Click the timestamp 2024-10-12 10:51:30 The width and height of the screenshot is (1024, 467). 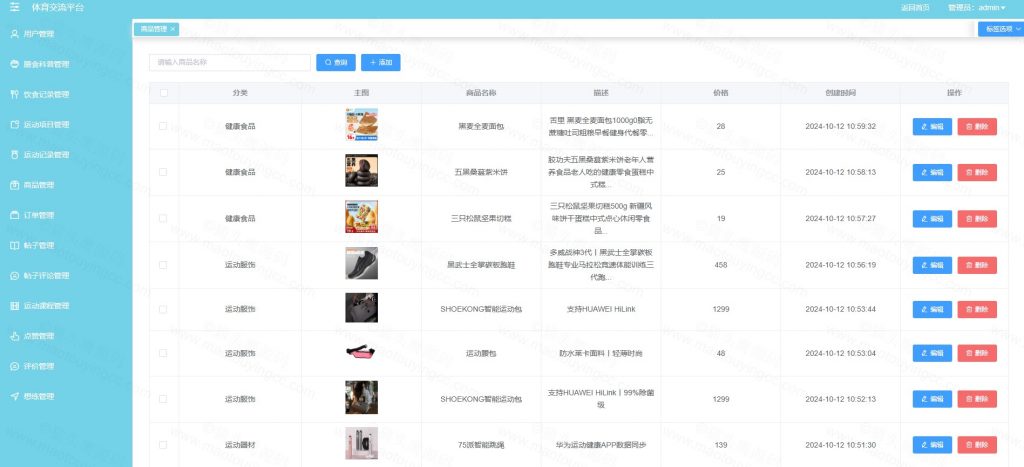click(x=840, y=445)
